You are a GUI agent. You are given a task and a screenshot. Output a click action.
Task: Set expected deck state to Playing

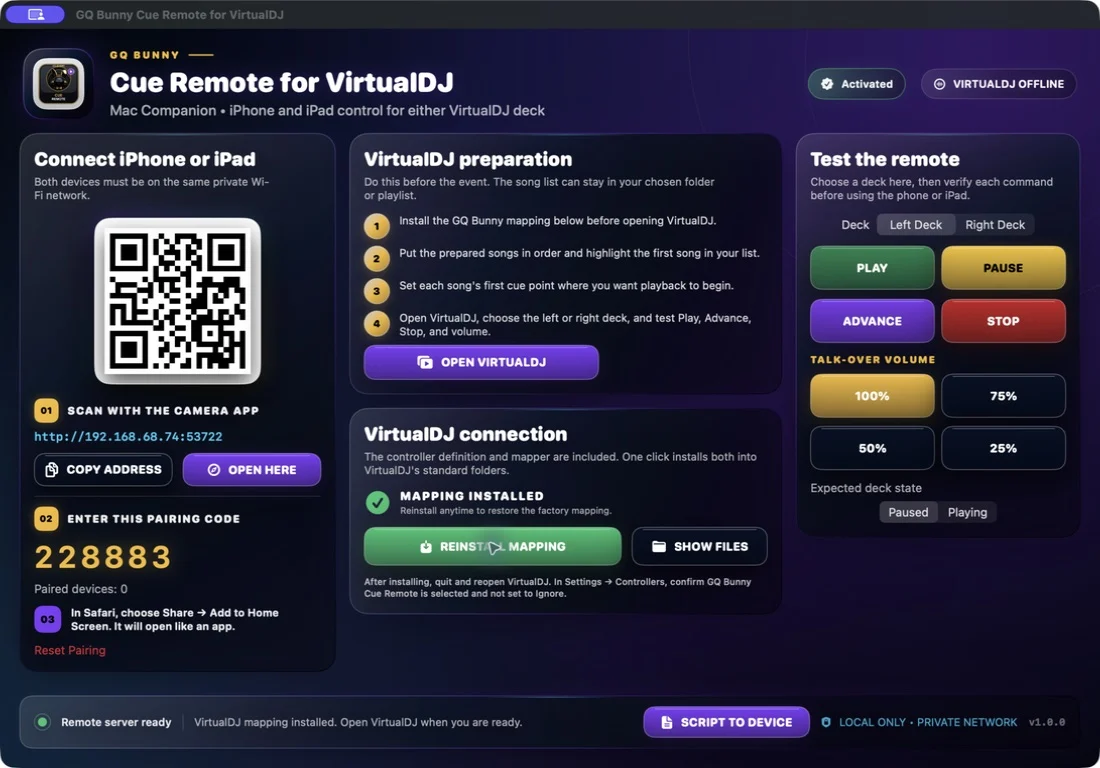tap(967, 513)
